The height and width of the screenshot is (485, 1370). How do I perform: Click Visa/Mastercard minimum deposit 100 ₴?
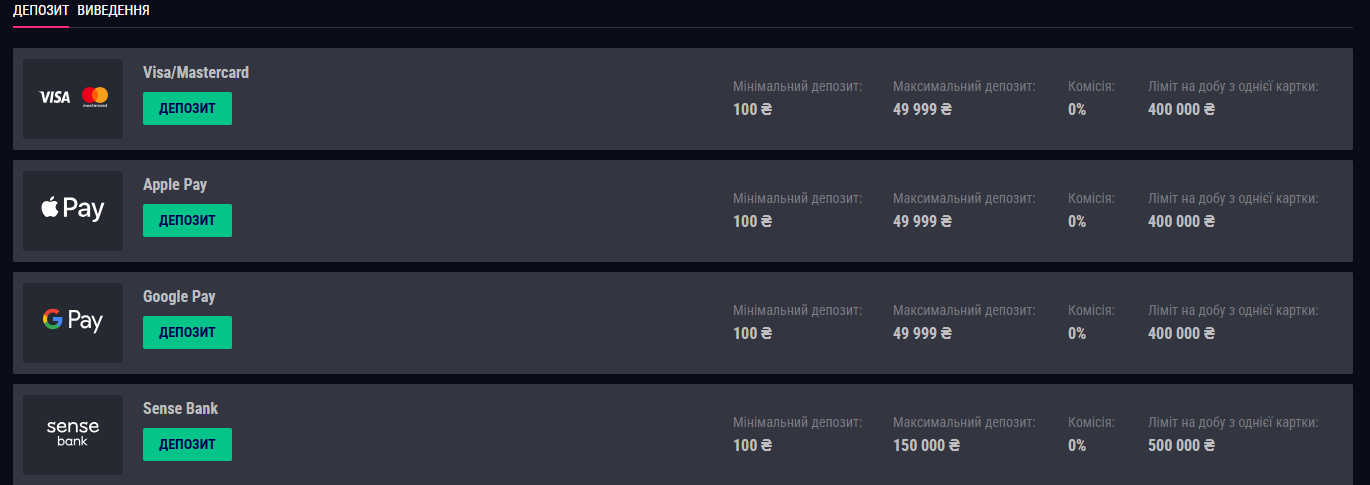[x=752, y=109]
